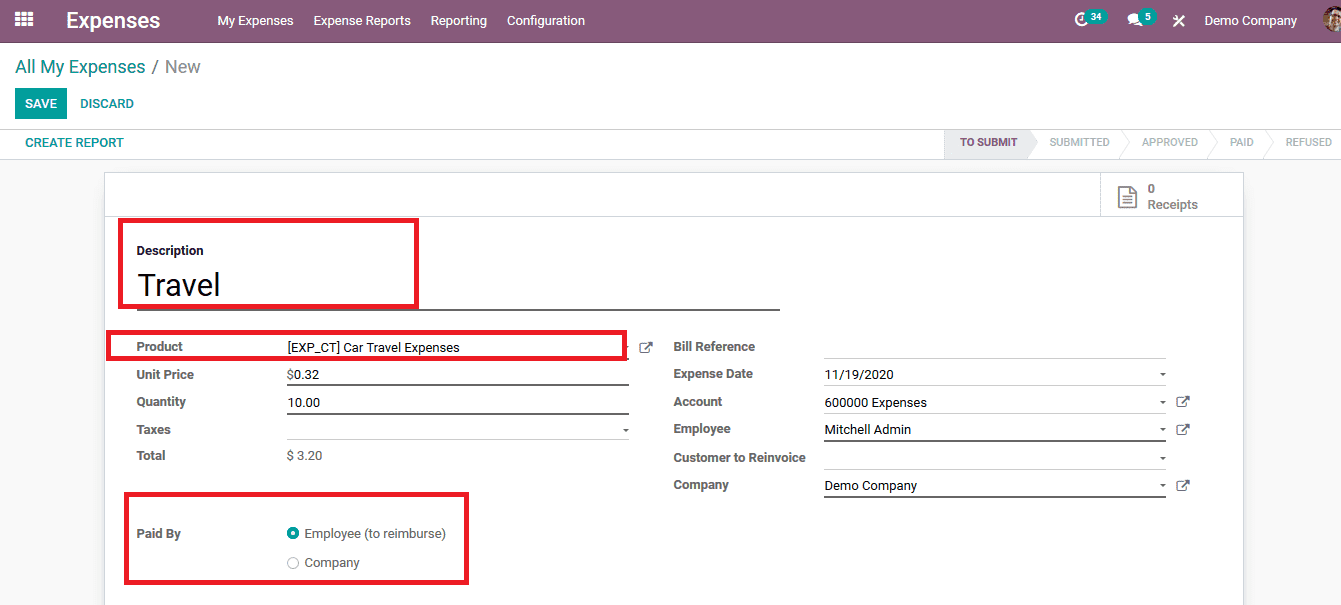Discard the new expense
The width and height of the screenshot is (1341, 605).
tap(107, 104)
